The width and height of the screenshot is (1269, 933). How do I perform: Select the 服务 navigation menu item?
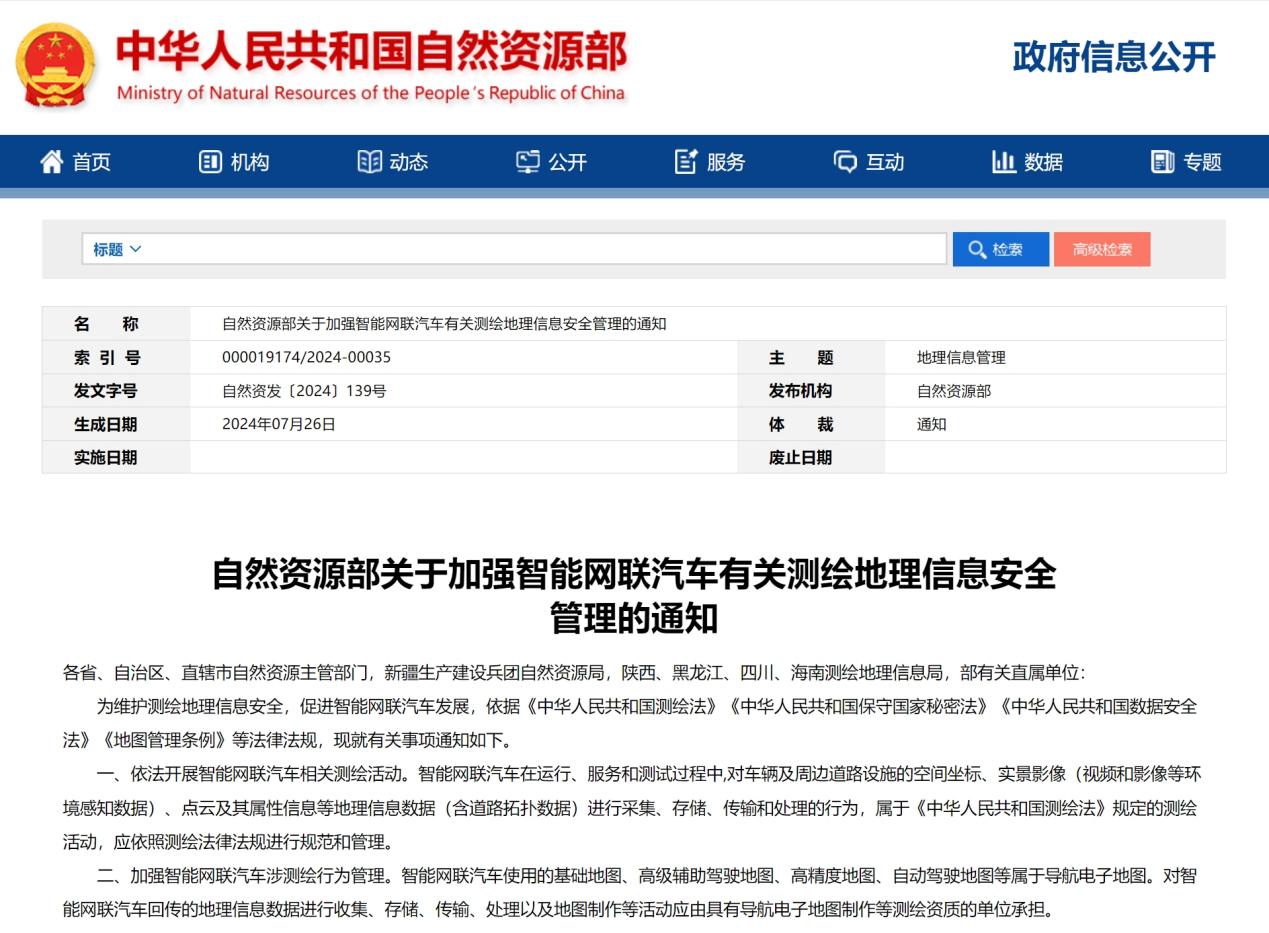[x=725, y=162]
